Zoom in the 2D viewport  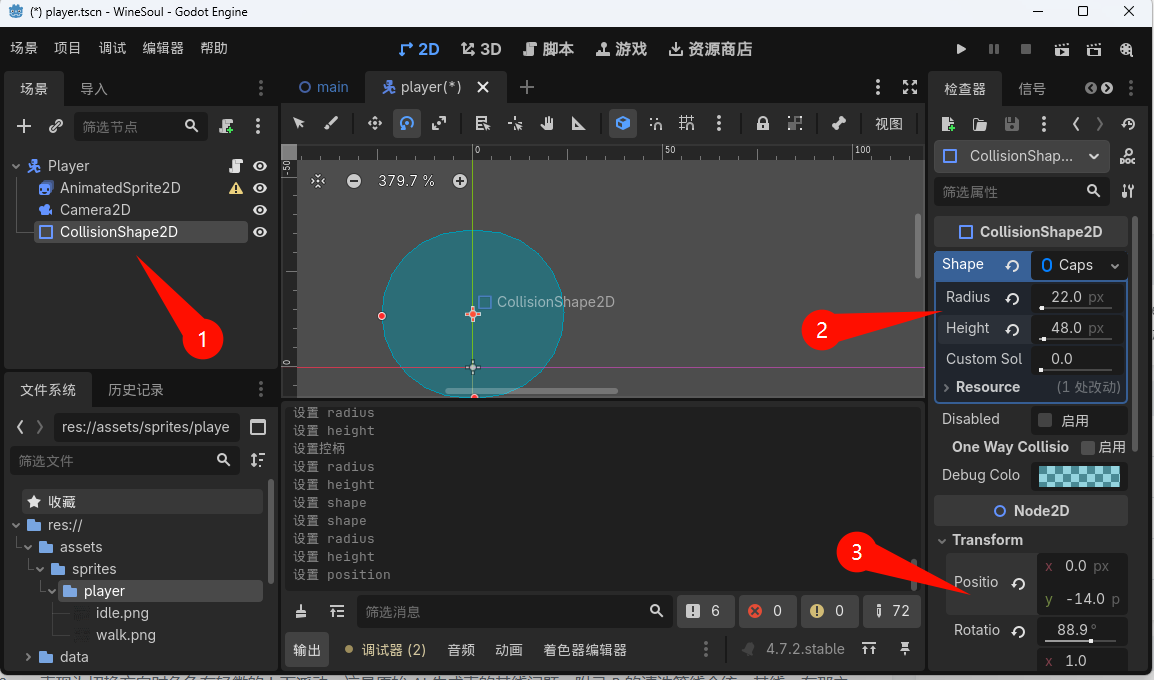coord(460,181)
